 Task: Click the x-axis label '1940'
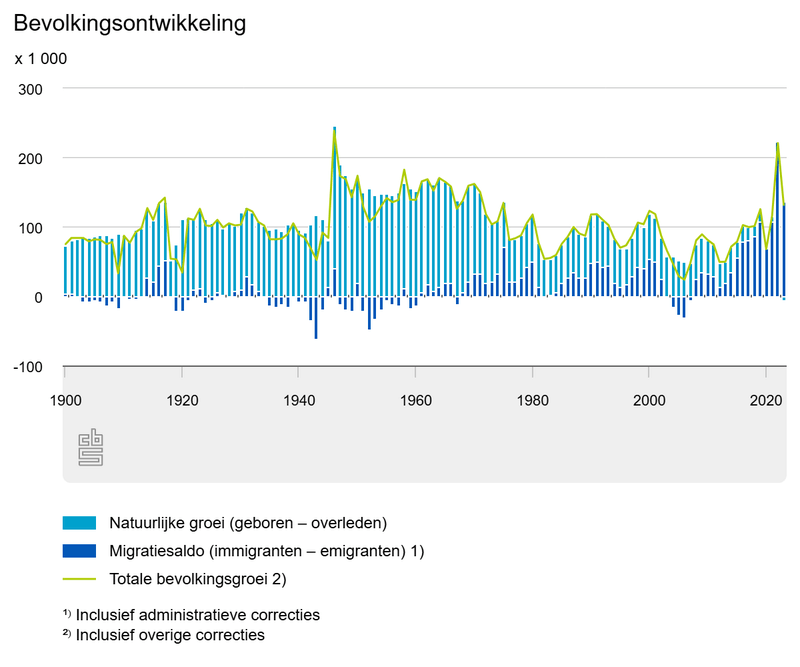(299, 401)
